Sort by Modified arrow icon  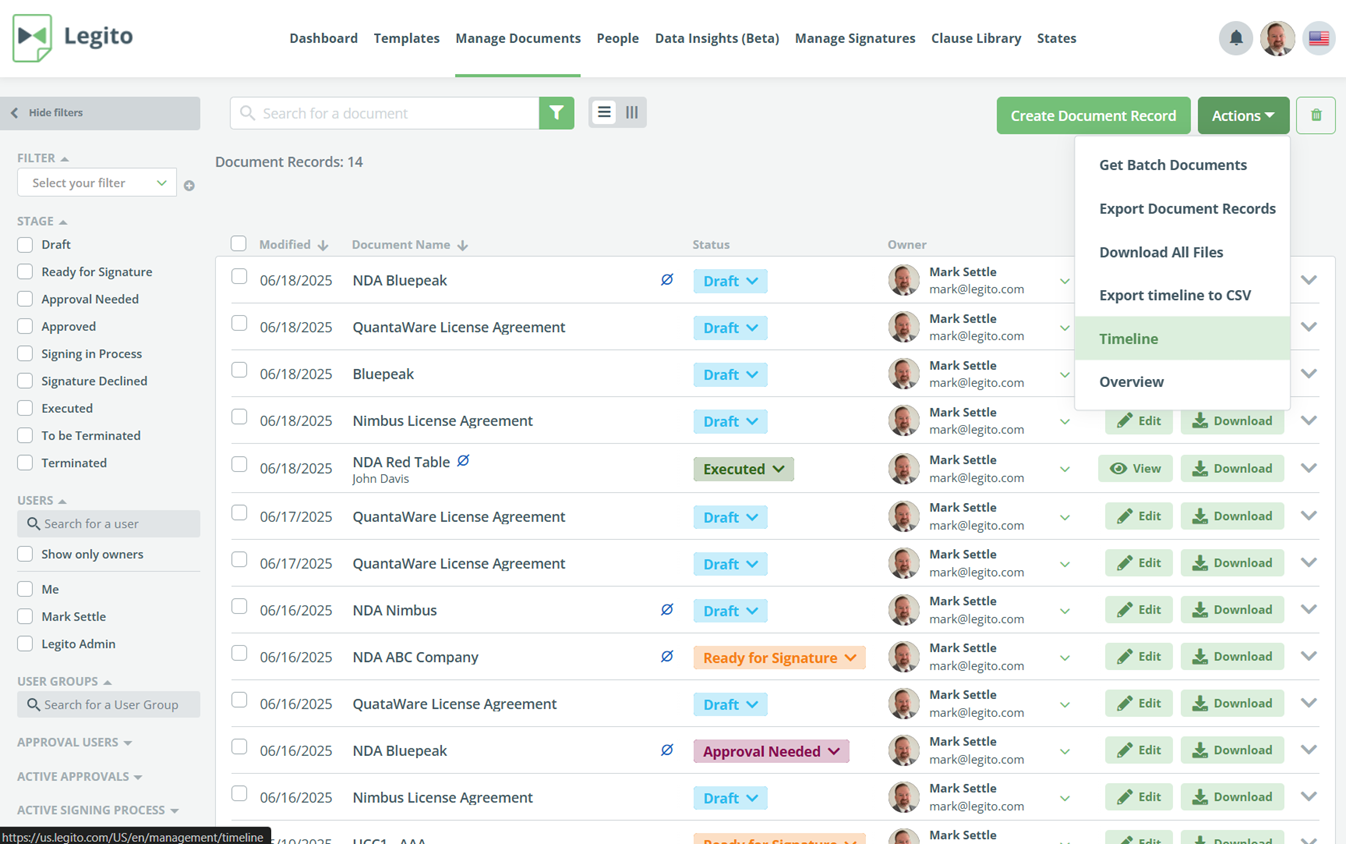pyautogui.click(x=323, y=245)
